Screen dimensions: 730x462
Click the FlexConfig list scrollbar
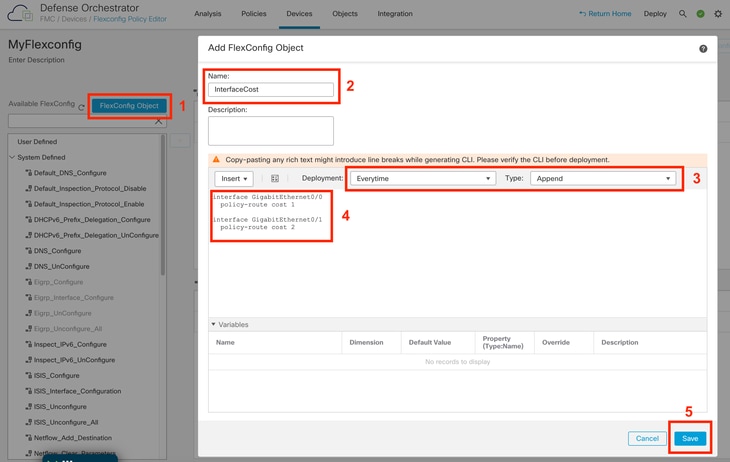click(x=162, y=205)
